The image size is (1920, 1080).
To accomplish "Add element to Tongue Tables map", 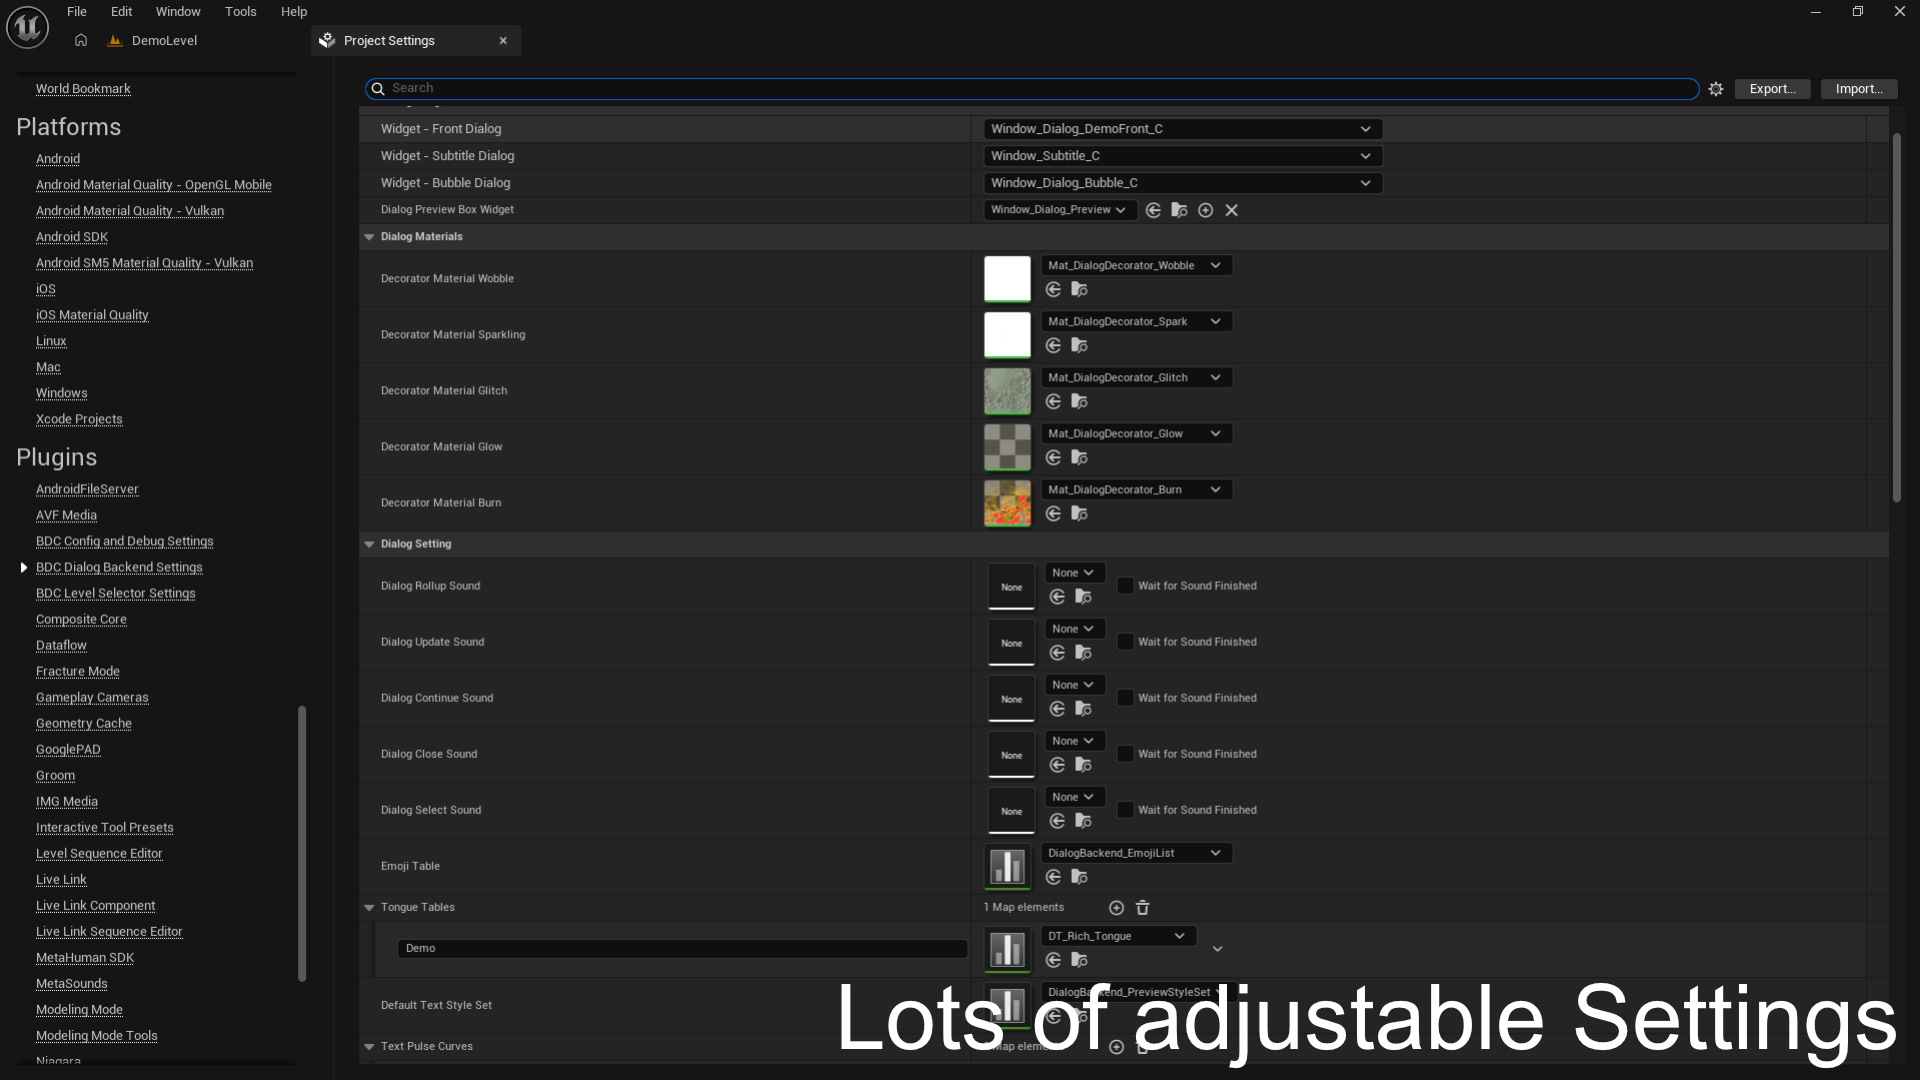I will pyautogui.click(x=1116, y=908).
